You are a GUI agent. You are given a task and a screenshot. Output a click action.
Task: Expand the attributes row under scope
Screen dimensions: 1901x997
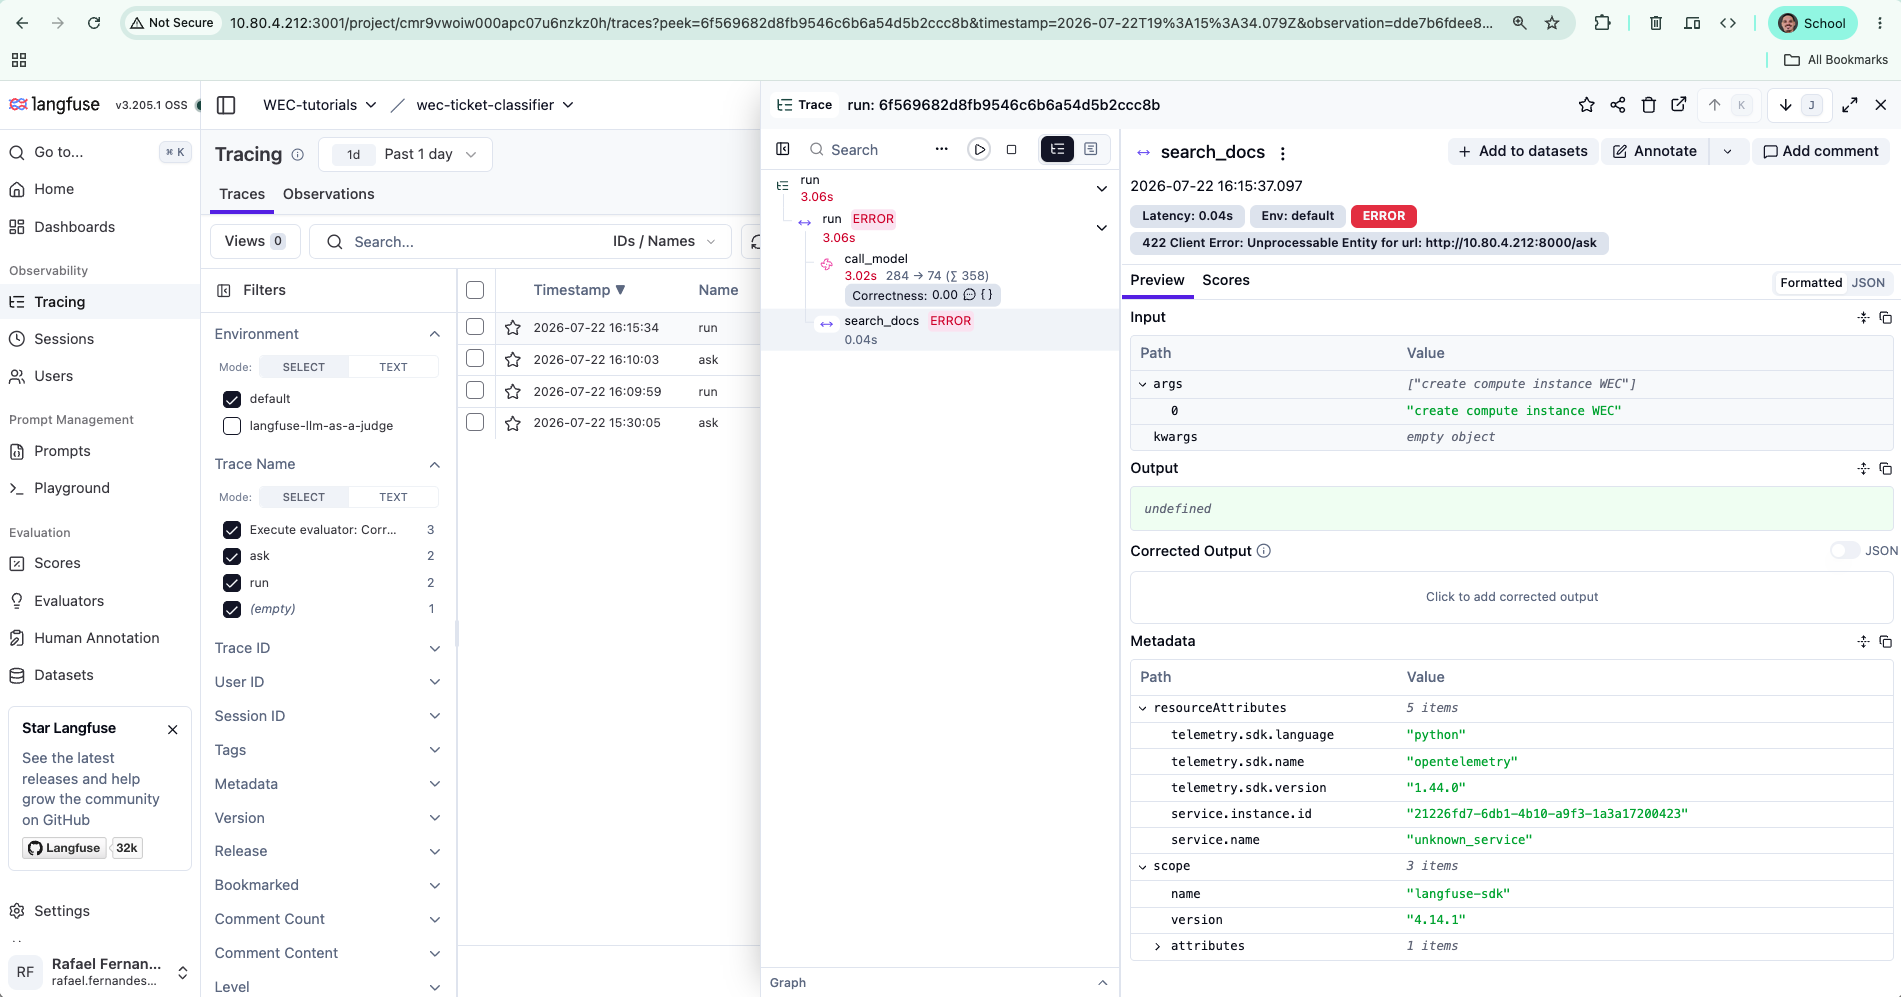tap(1158, 946)
